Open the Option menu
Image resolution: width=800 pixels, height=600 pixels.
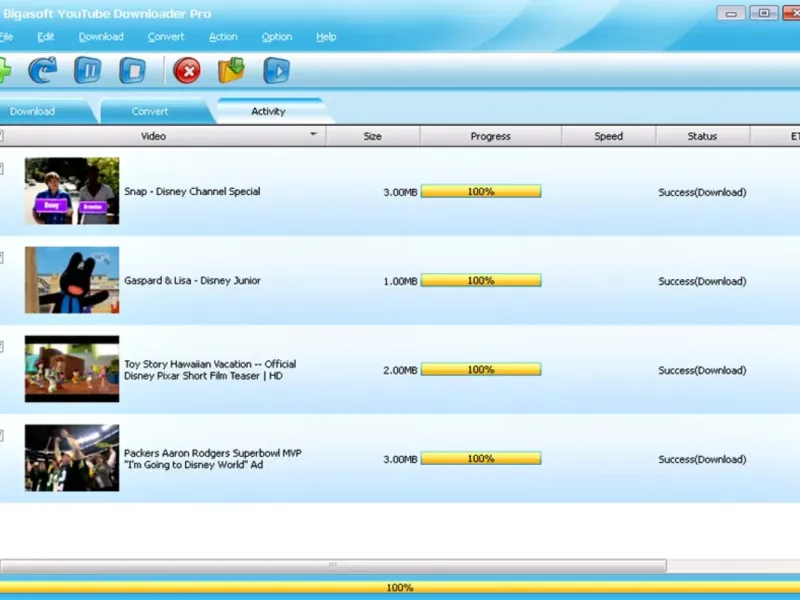pos(277,37)
